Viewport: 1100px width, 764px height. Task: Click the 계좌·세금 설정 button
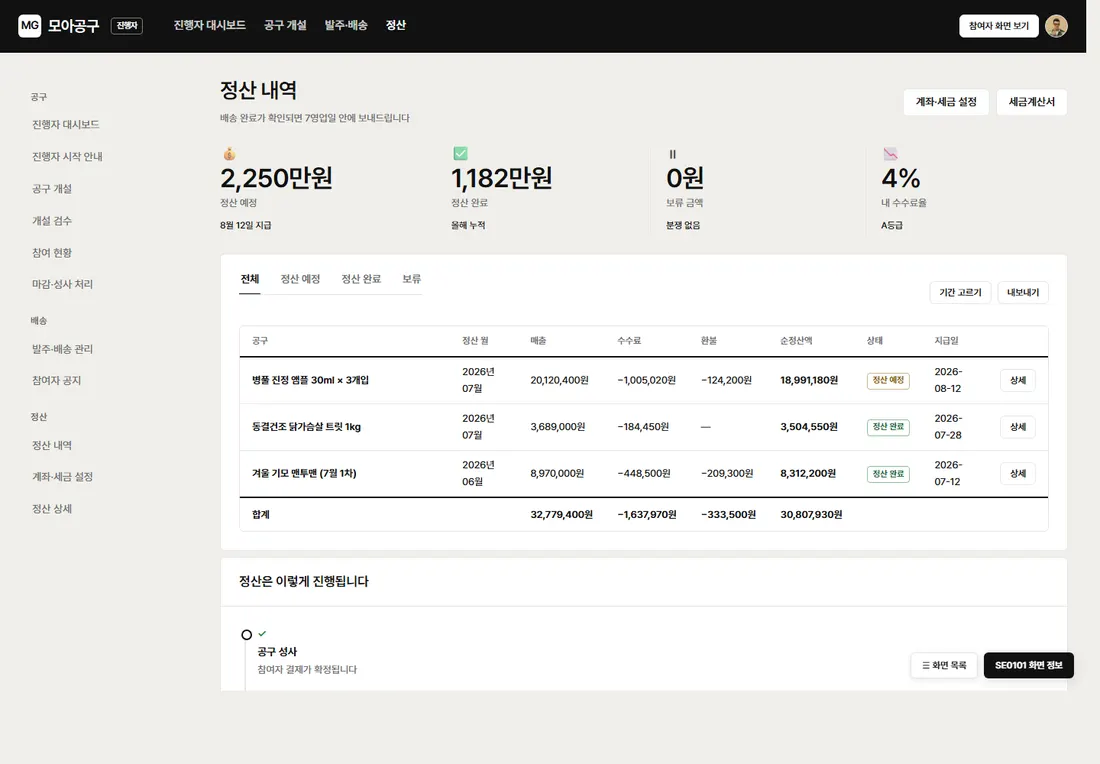946,102
